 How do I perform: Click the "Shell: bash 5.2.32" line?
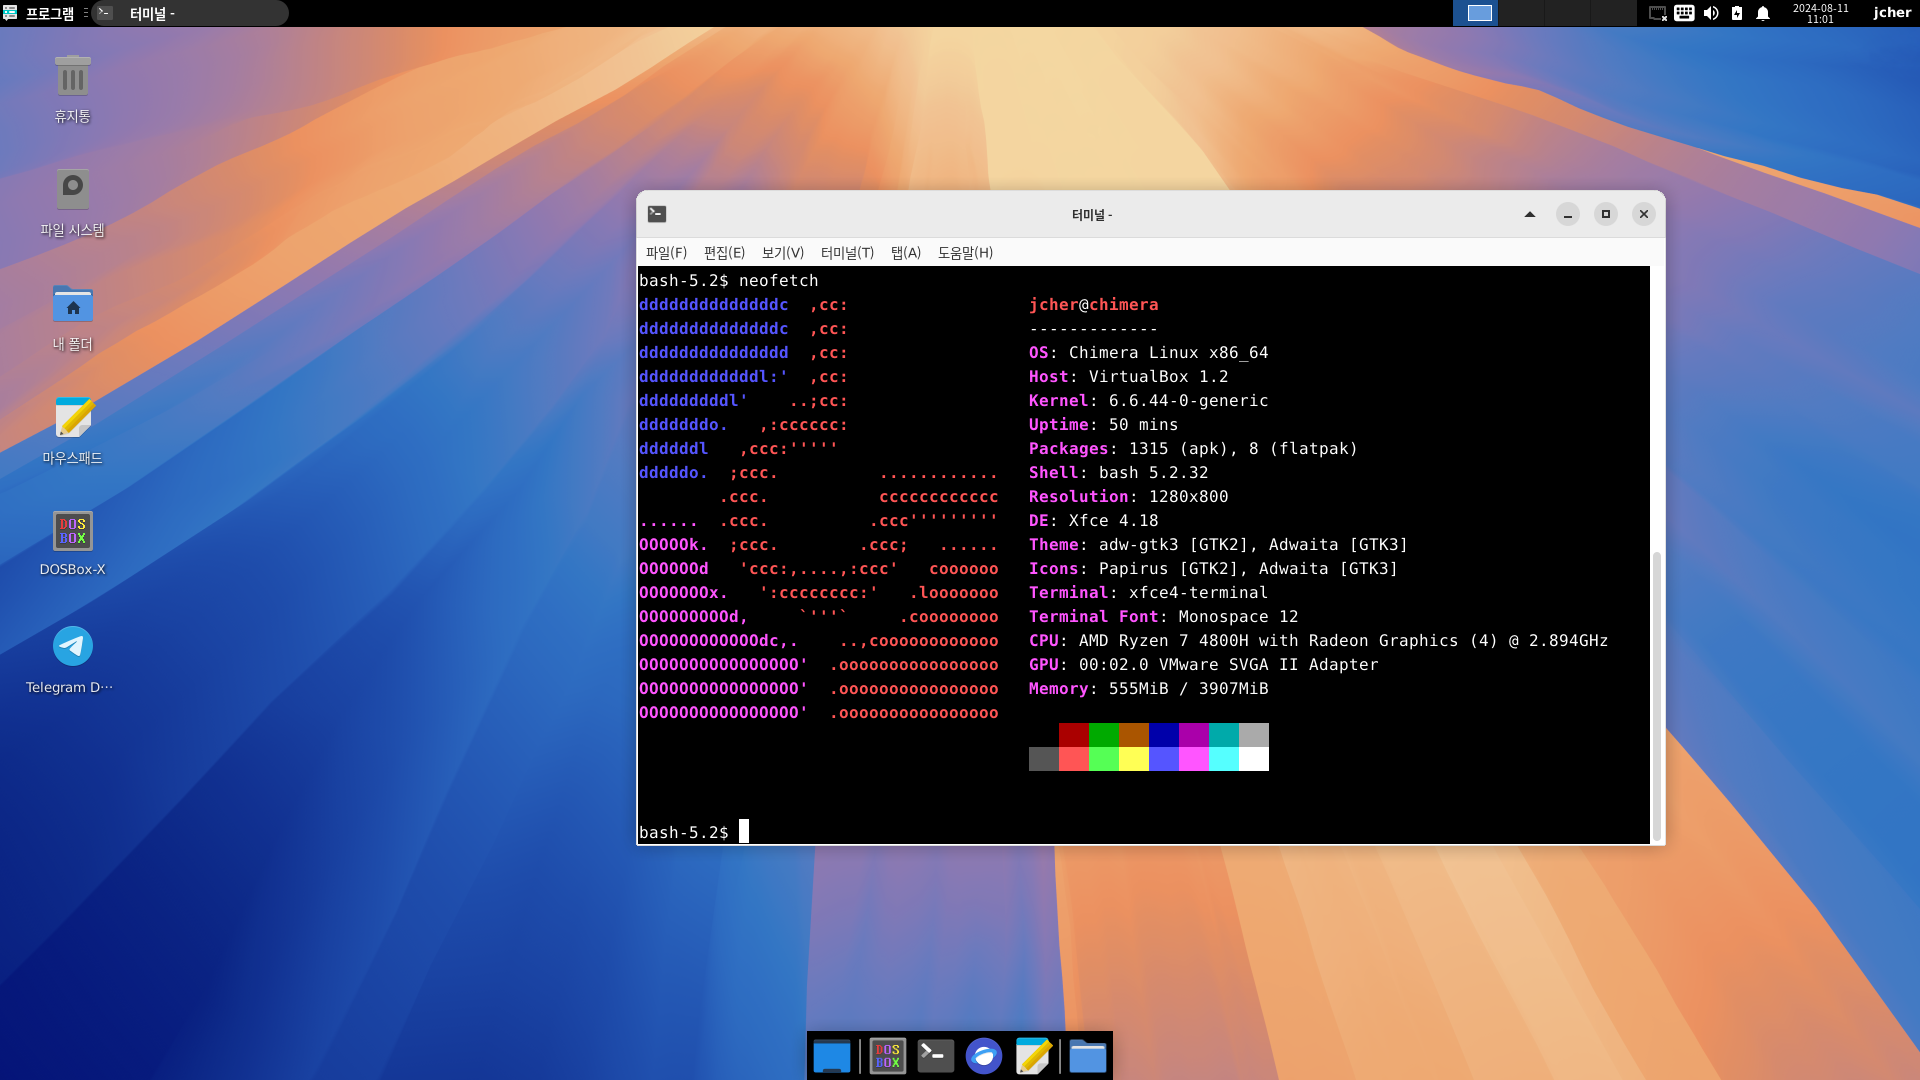tap(1118, 473)
